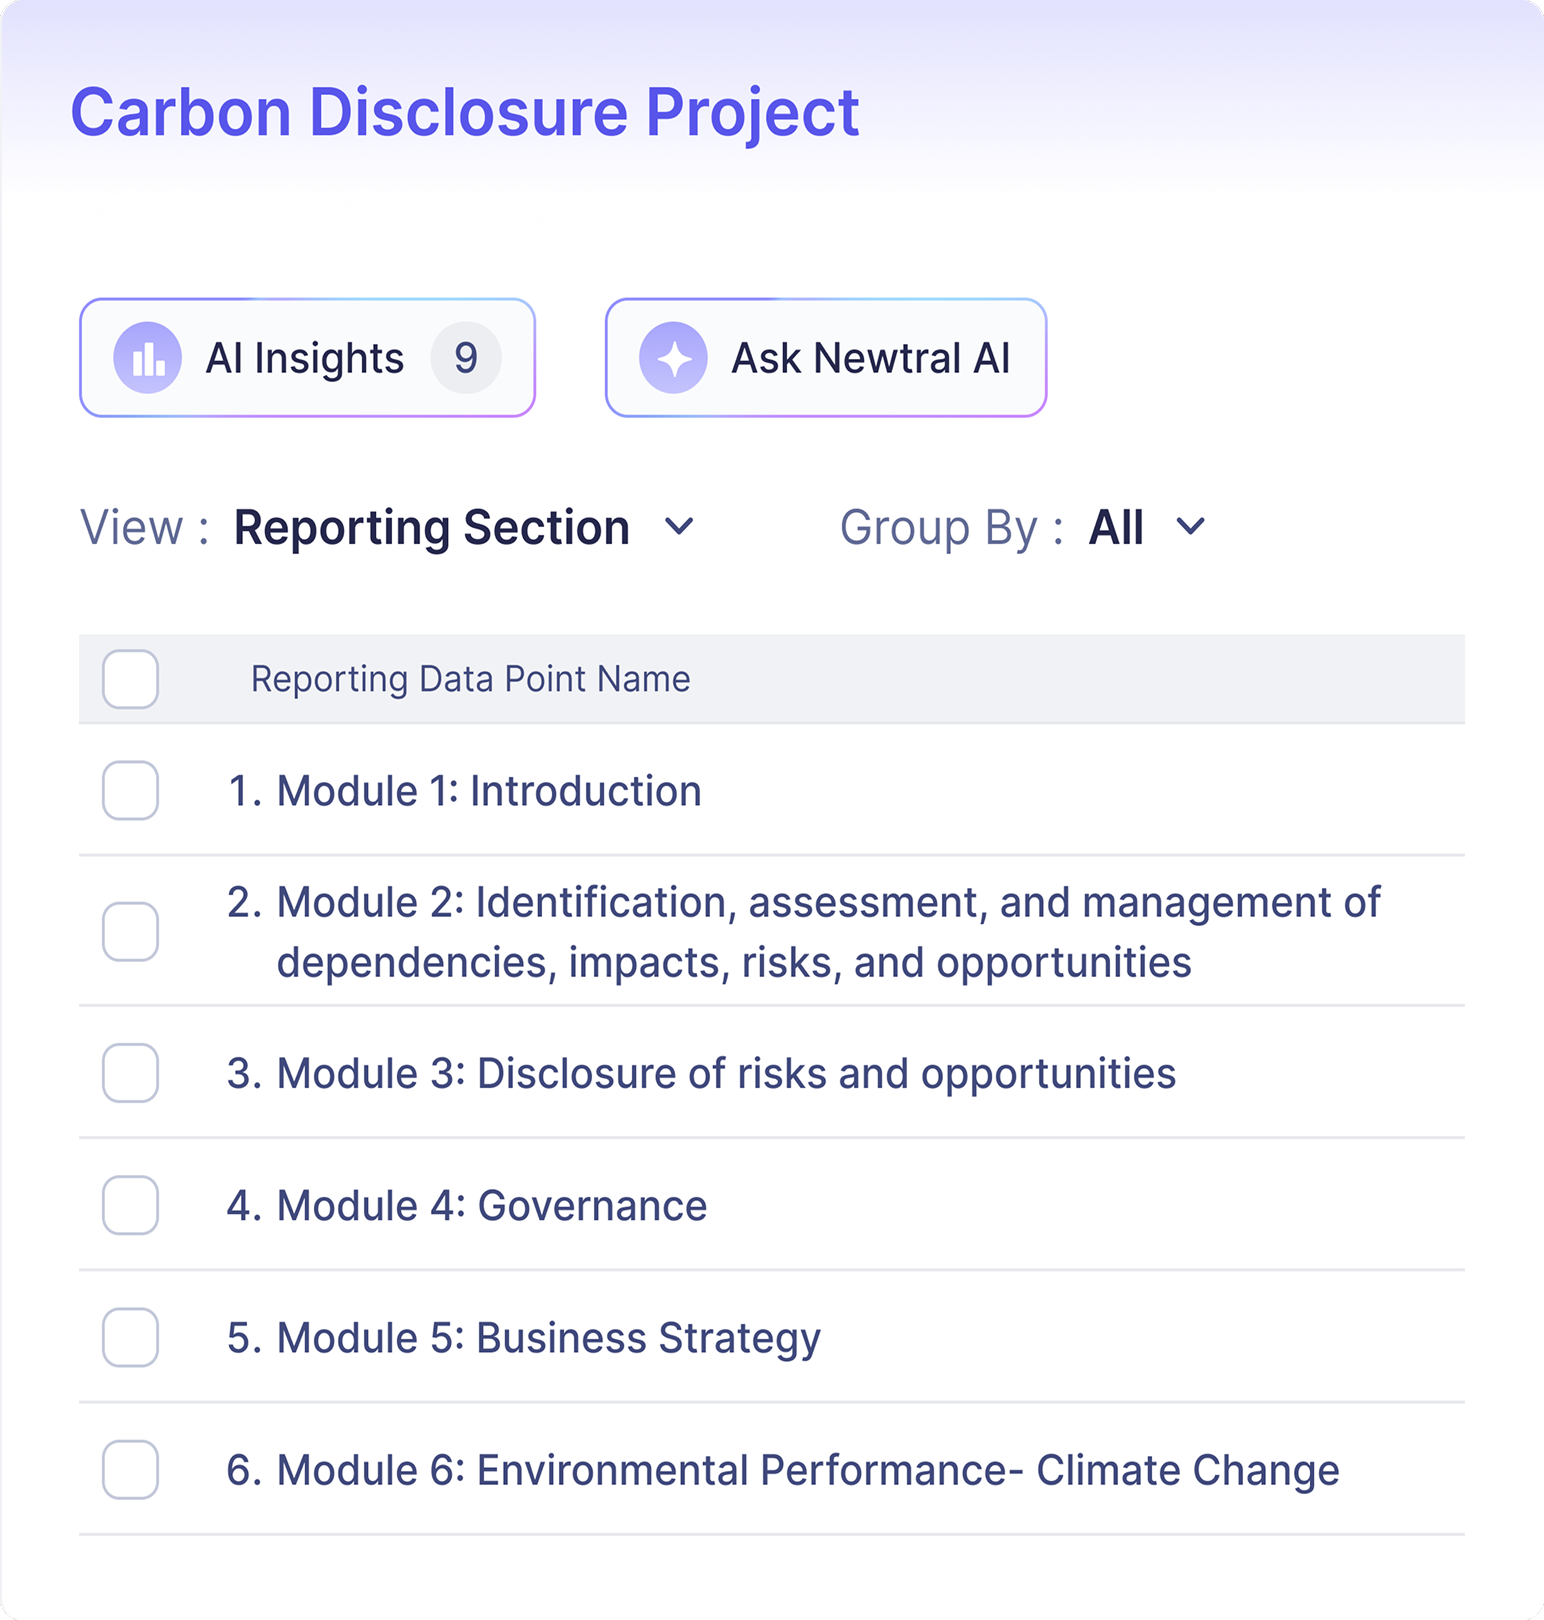1544x1620 pixels.
Task: Open the AI Insights panel
Action: 305,358
